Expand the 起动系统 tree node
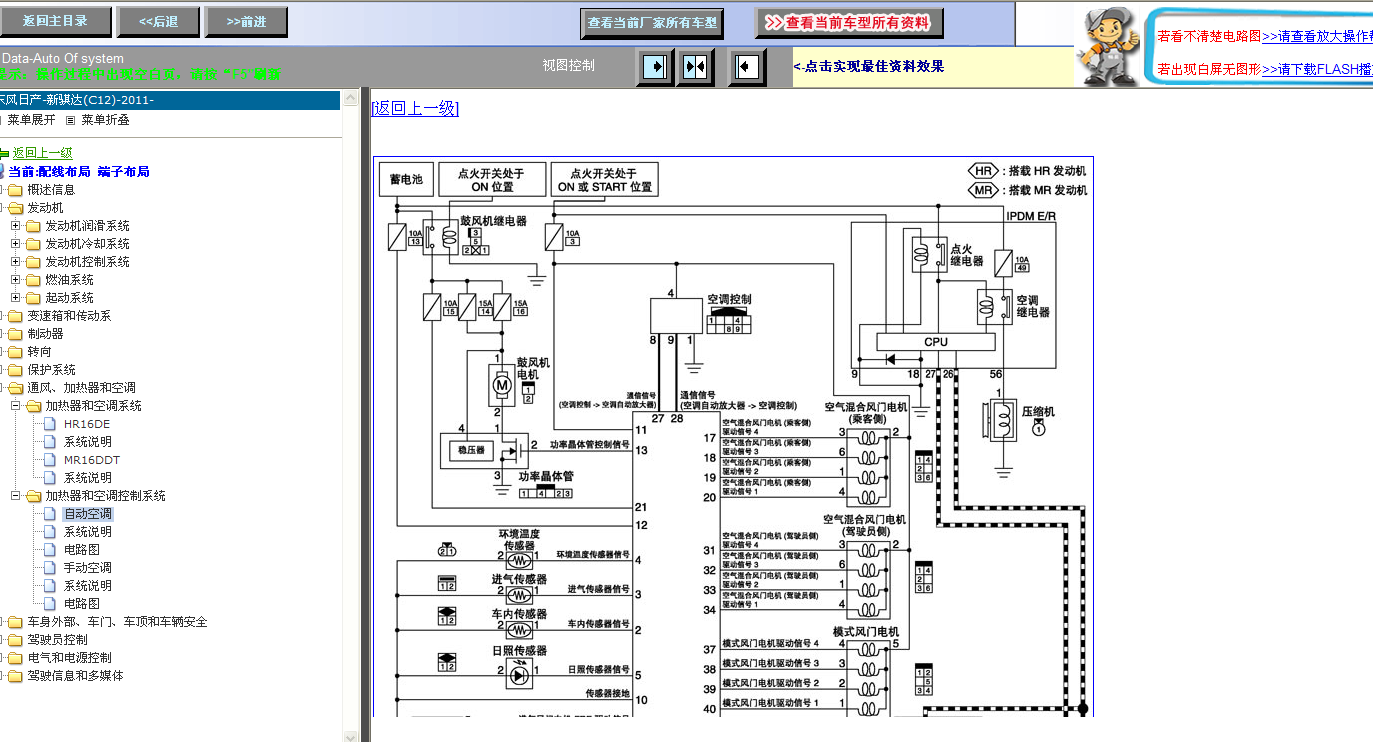This screenshot has height=742, width=1373. click(x=15, y=298)
